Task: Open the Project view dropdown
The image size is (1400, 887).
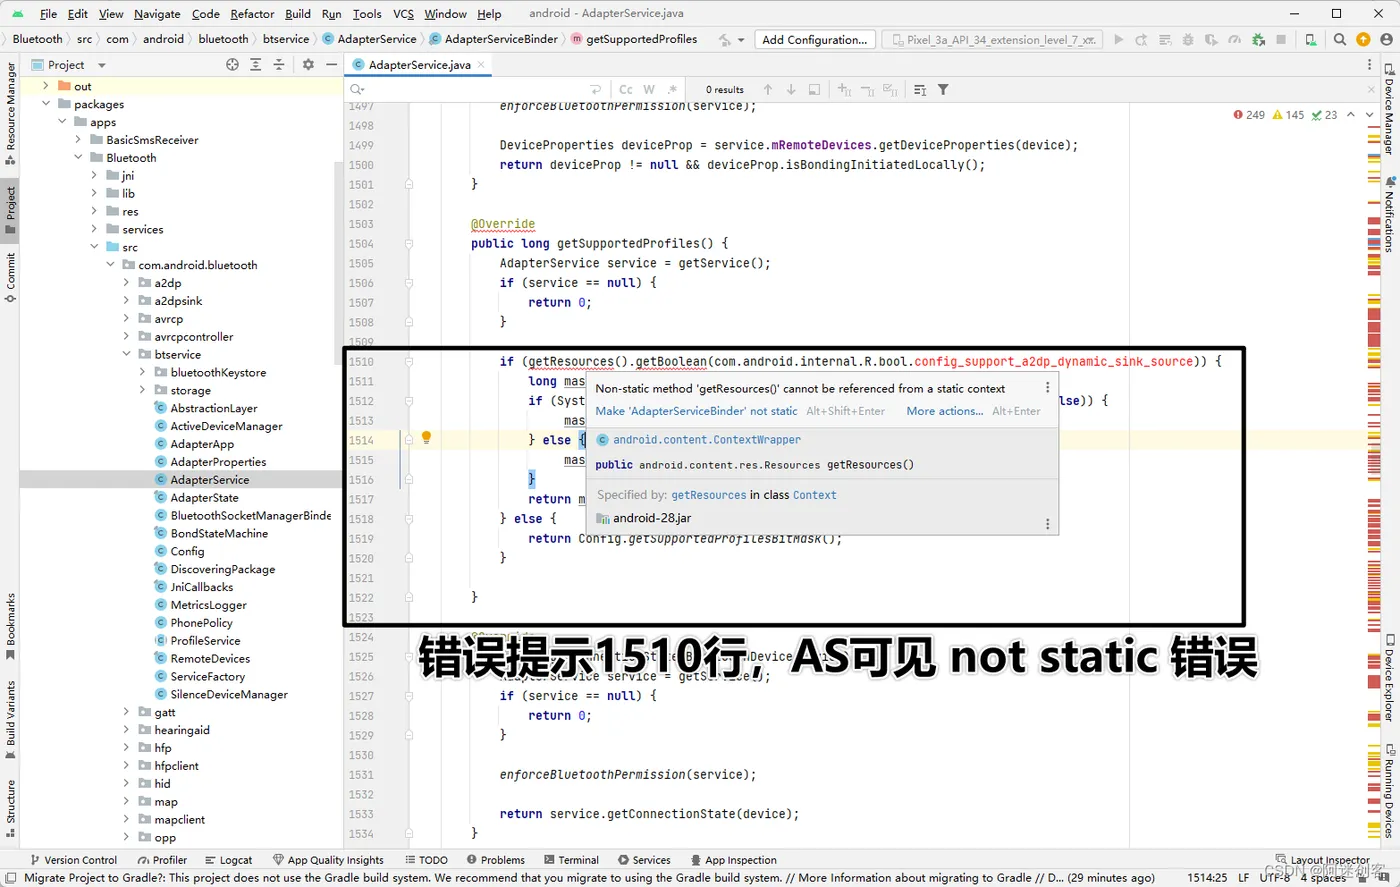Action: point(101,65)
